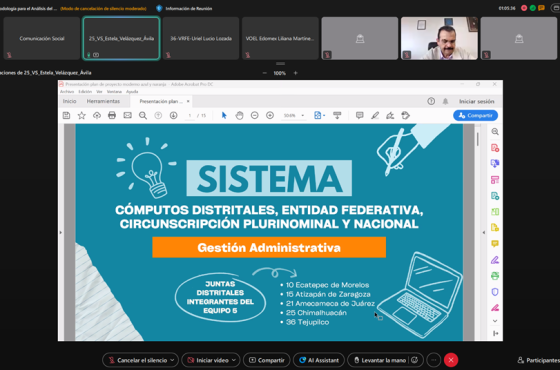Open the purple Fill and Sign tool
This screenshot has height=370, width=560.
point(495,260)
